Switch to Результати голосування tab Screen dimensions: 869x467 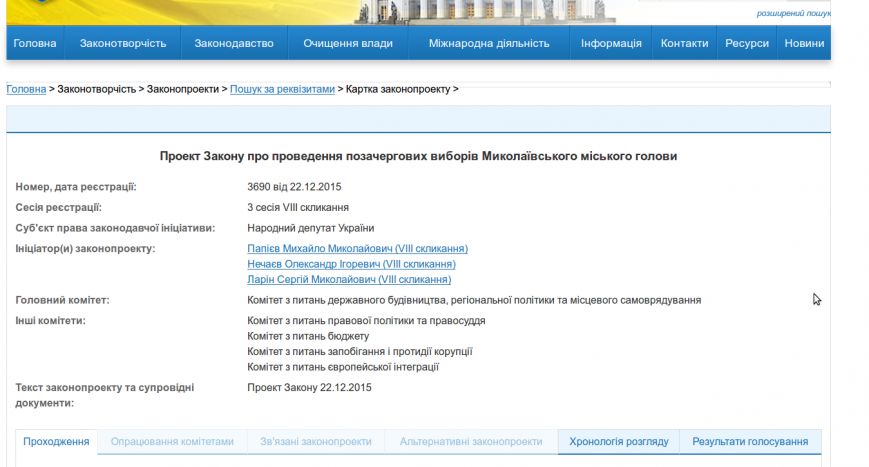750,442
